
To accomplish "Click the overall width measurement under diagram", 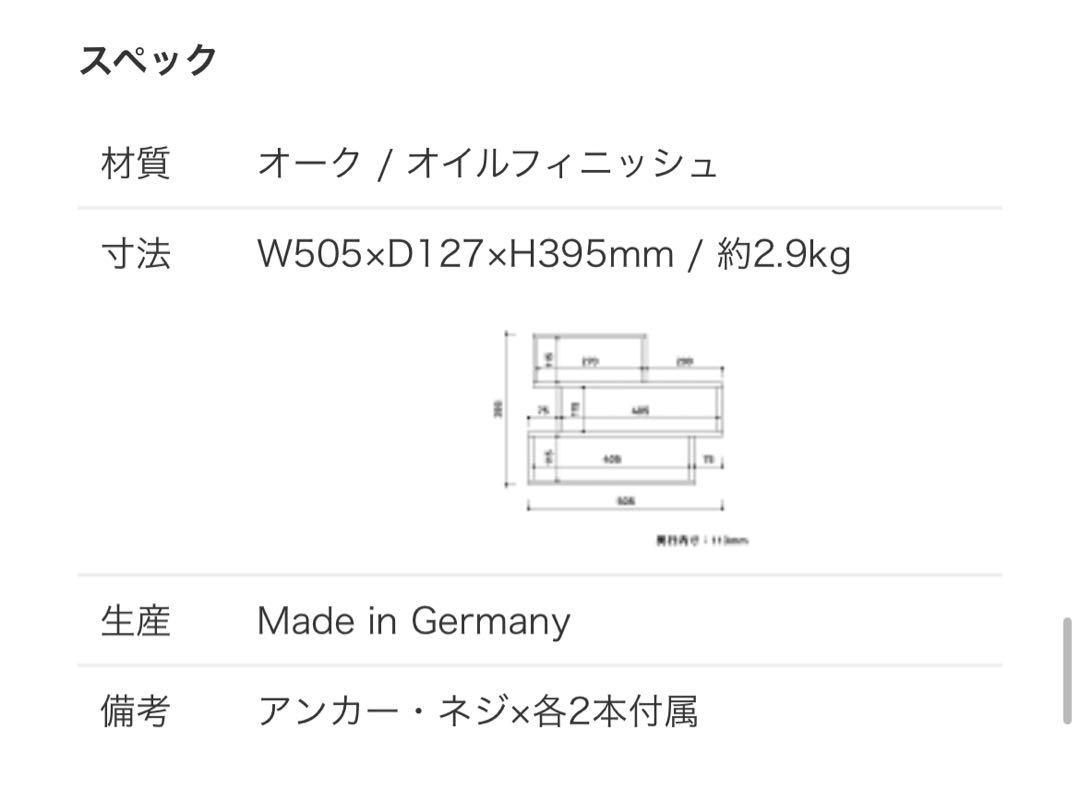I will pos(625,505).
